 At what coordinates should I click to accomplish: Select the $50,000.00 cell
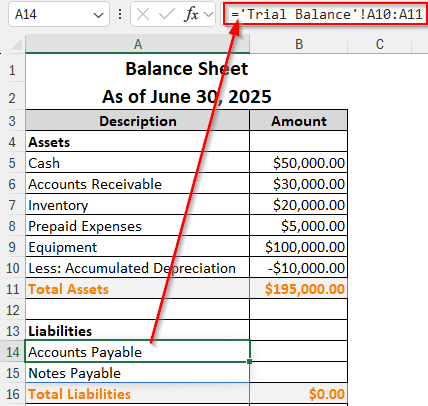point(299,163)
